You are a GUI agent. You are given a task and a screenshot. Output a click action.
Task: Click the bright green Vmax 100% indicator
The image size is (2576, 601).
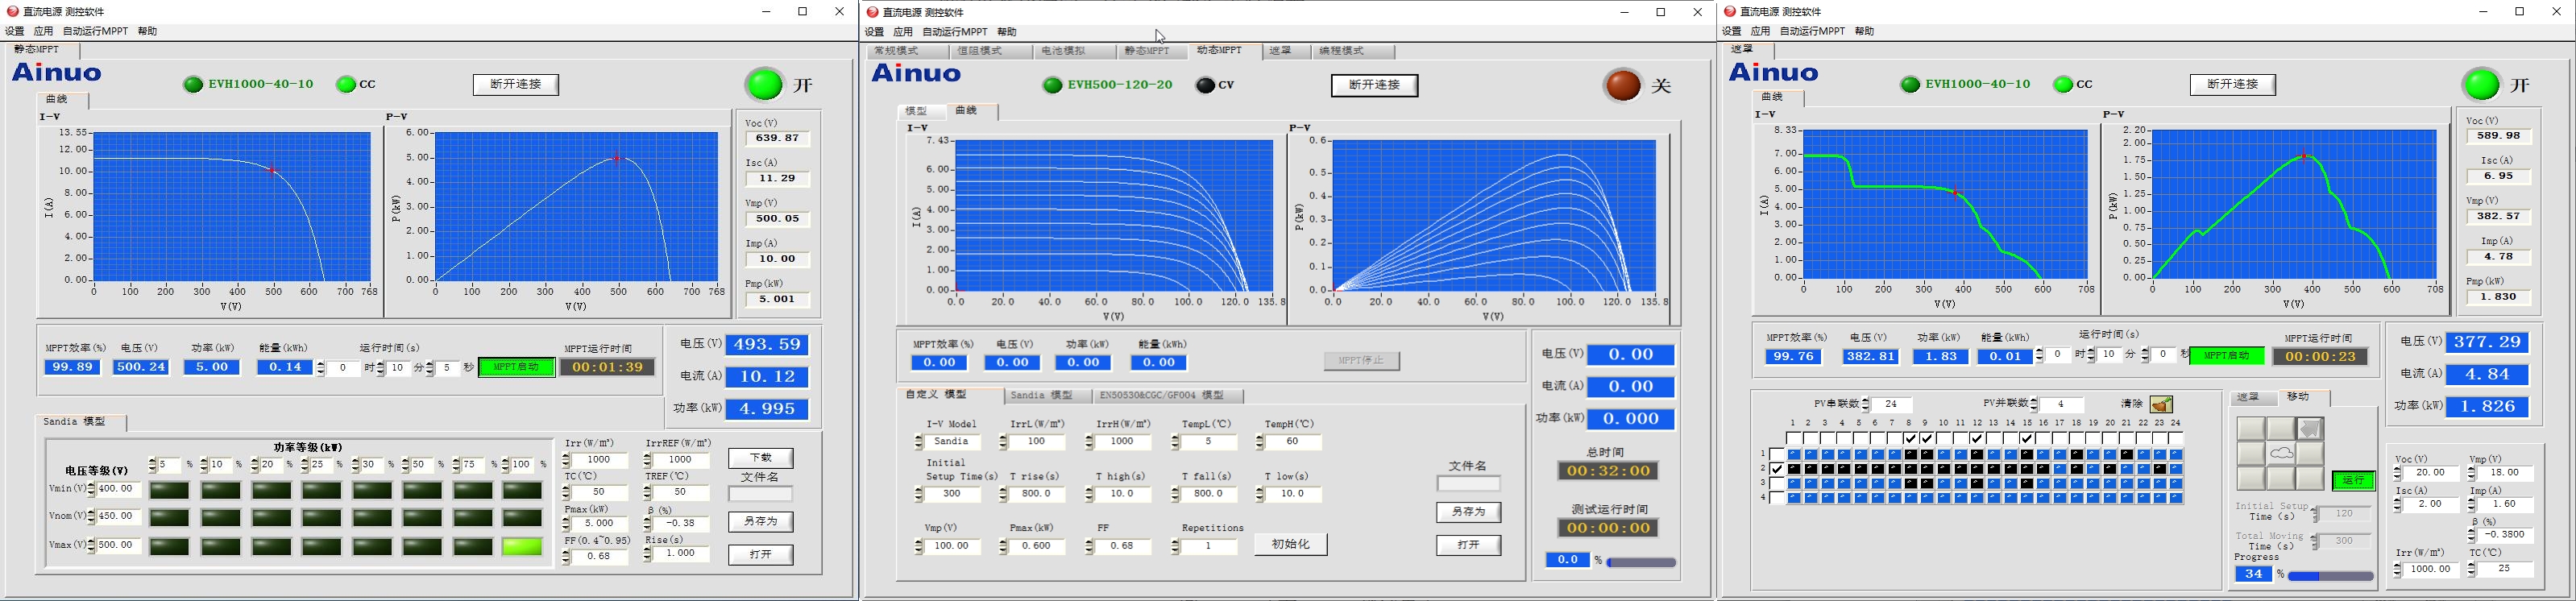522,547
